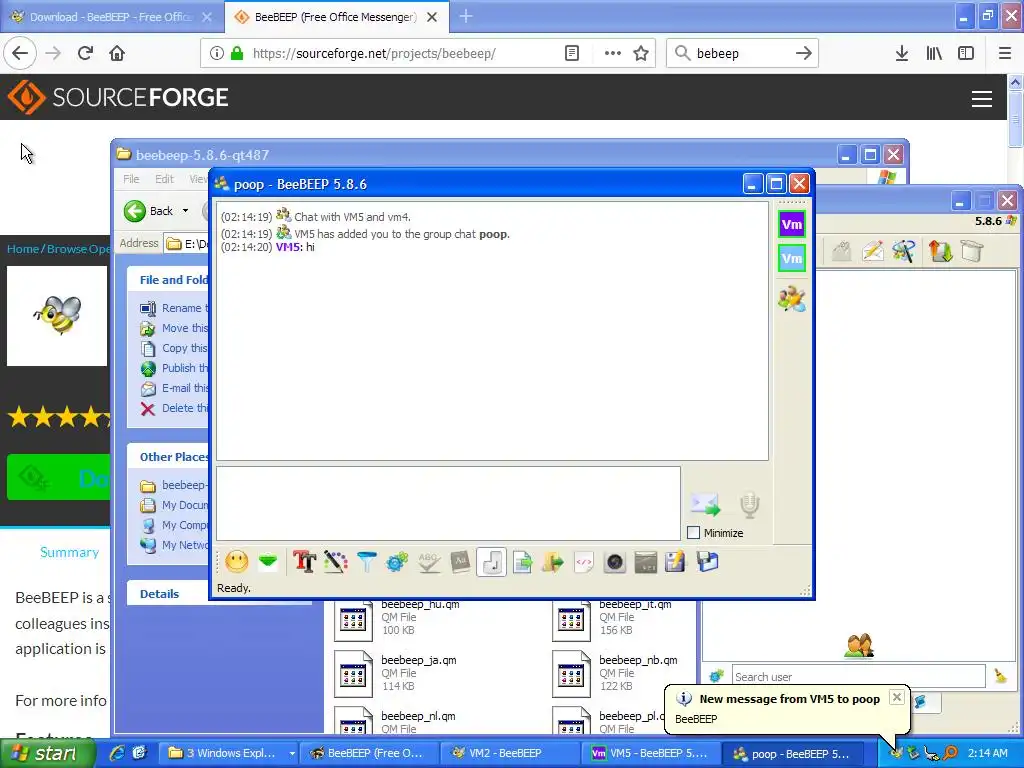Open chat settings blue gears icon
The height and width of the screenshot is (768, 1024).
point(397,562)
